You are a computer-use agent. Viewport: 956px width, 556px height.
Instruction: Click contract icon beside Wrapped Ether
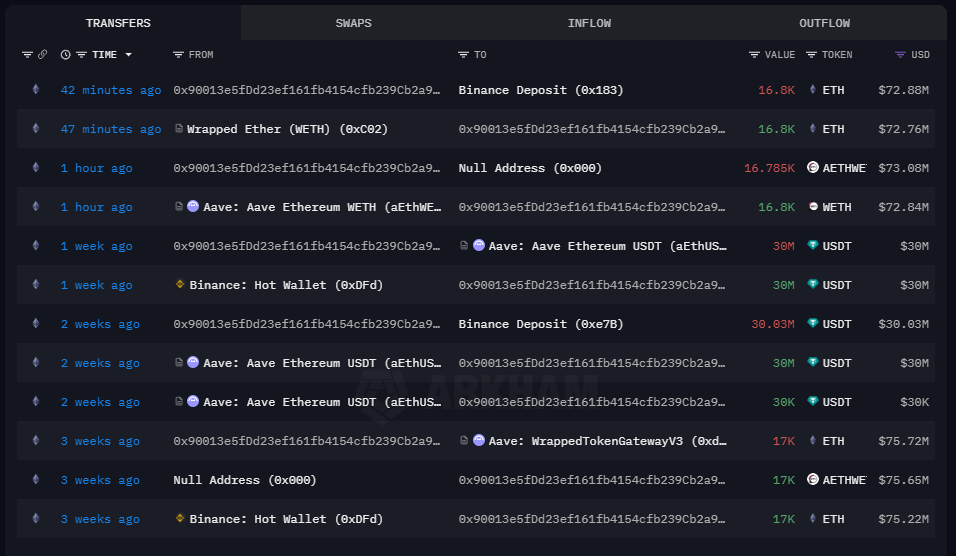[x=179, y=129]
